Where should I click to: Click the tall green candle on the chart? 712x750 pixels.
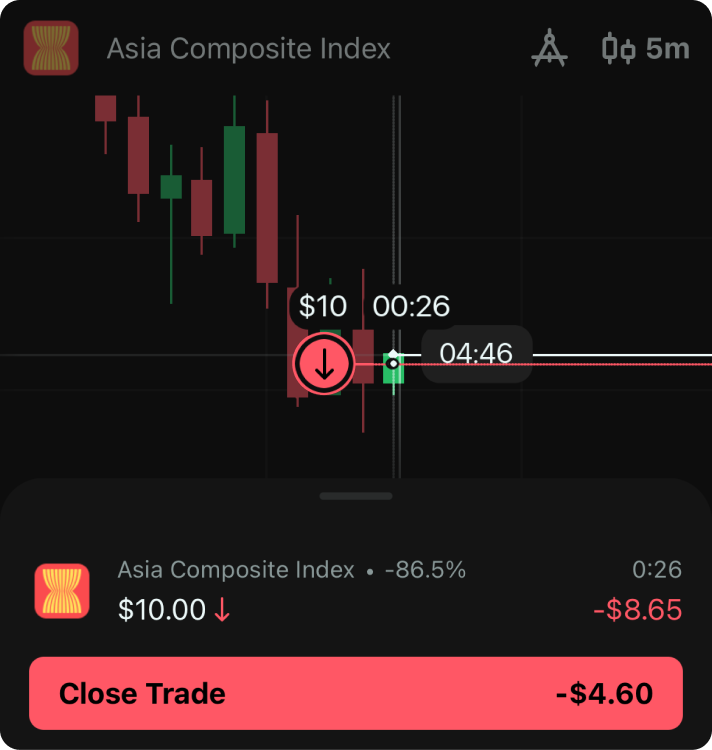point(234,180)
